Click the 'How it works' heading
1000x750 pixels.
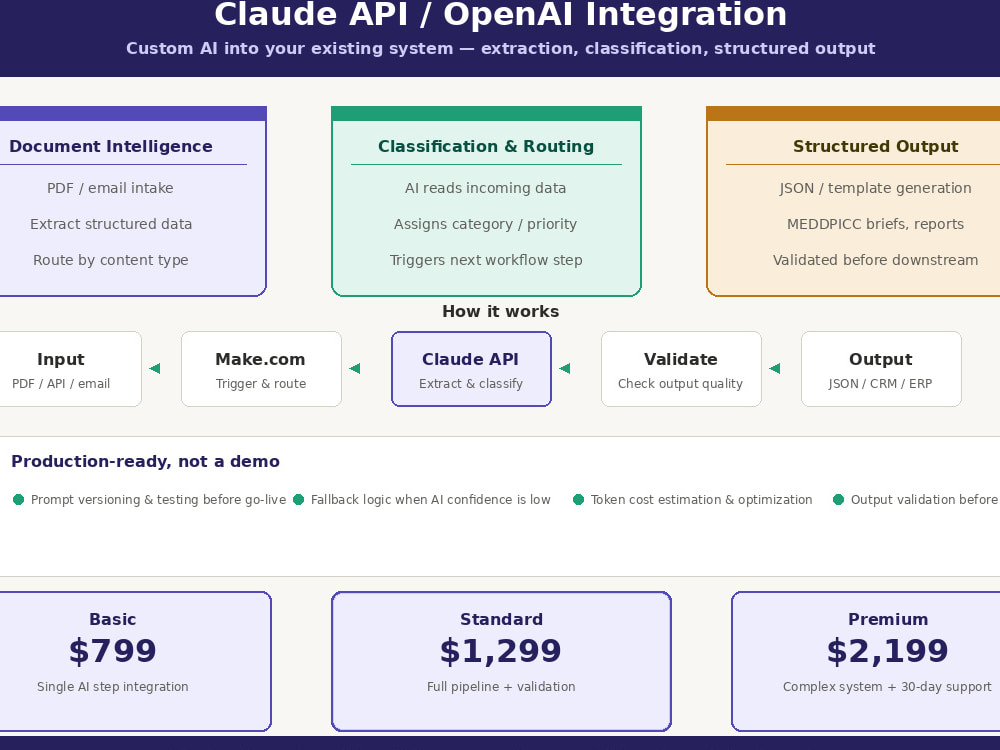coord(501,311)
